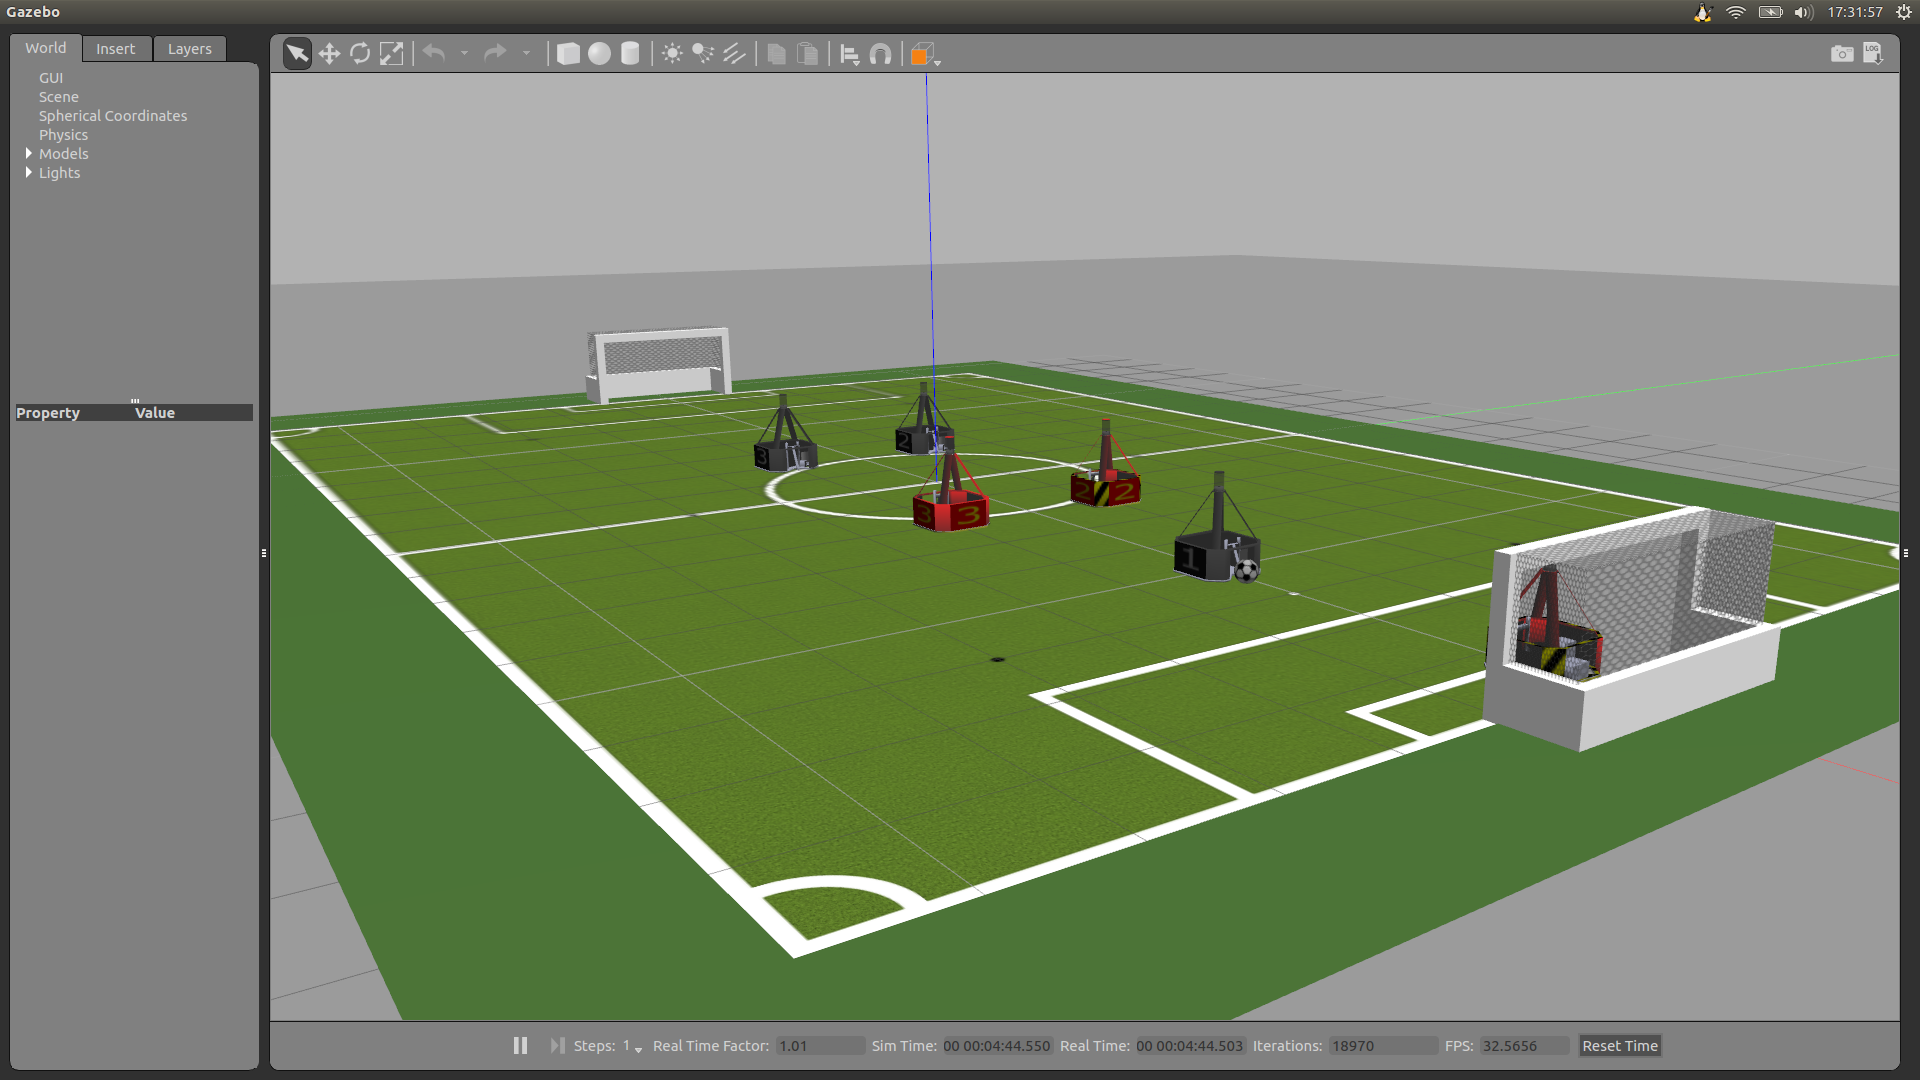
Task: Toggle the snap magnet tool
Action: coord(880,54)
